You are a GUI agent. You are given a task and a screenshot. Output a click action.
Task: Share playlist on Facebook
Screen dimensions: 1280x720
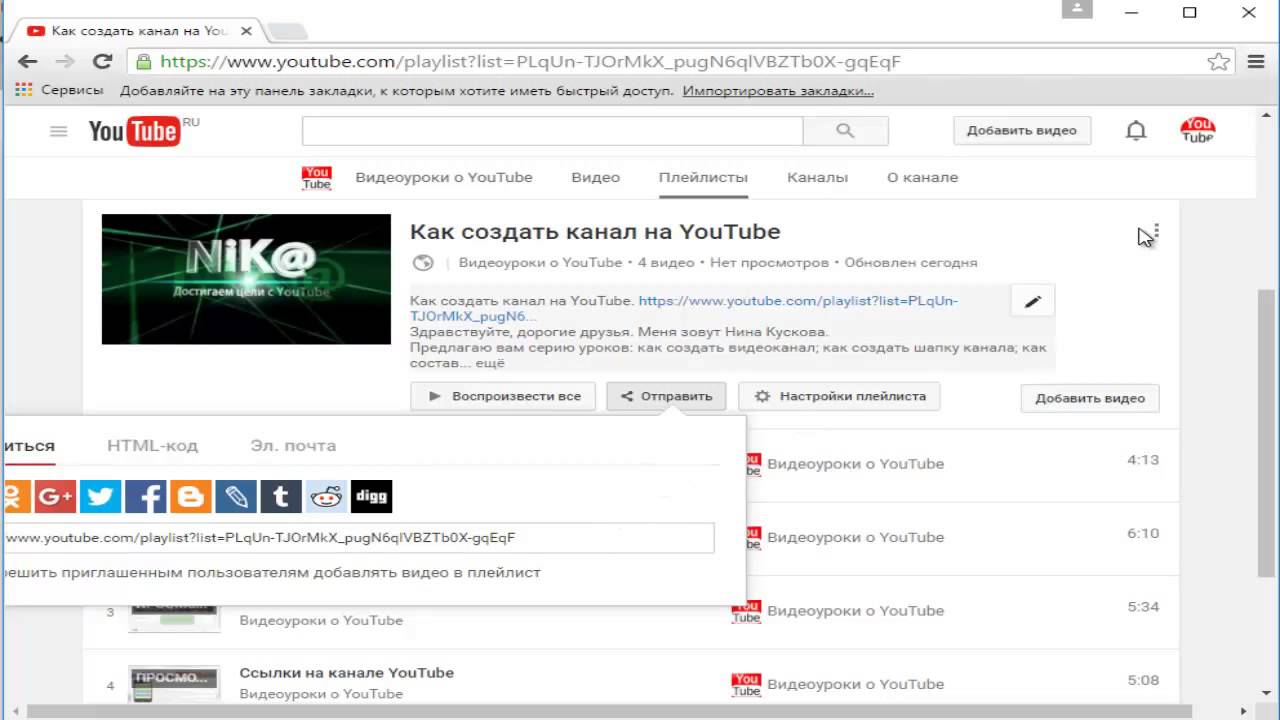point(145,497)
